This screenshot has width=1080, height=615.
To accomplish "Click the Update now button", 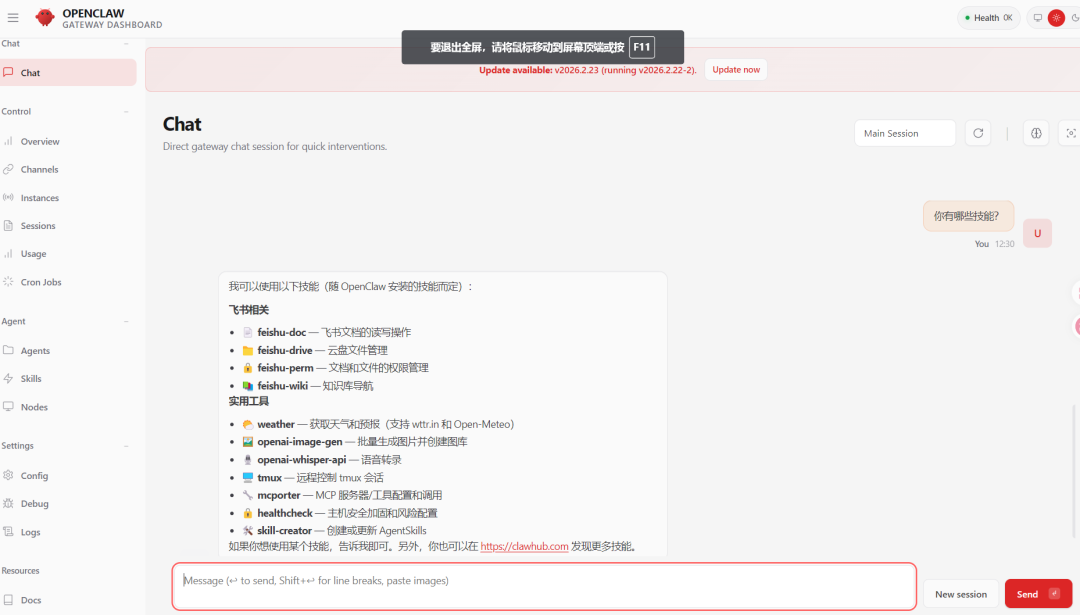I will (736, 70).
